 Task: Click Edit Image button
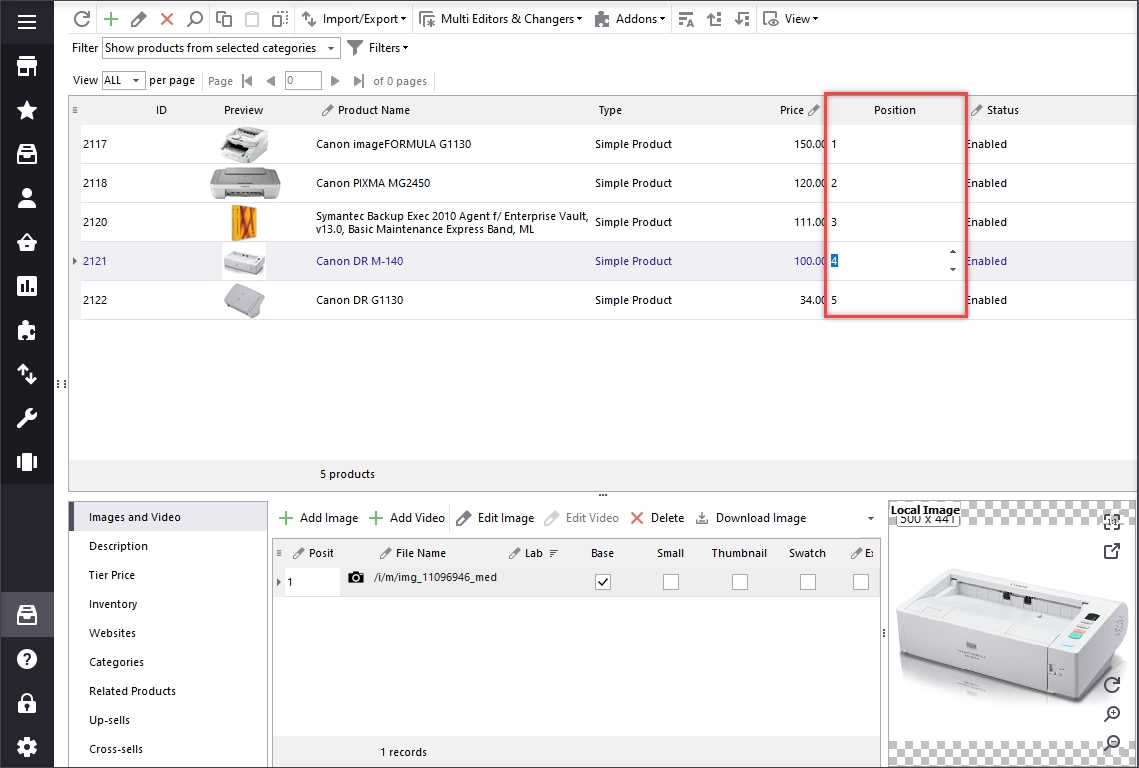pos(495,518)
